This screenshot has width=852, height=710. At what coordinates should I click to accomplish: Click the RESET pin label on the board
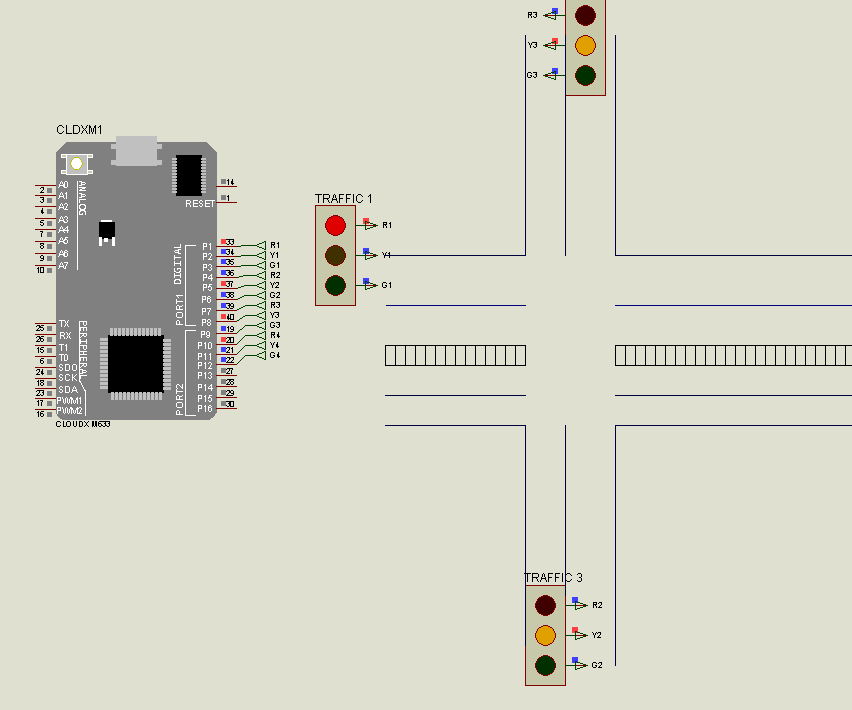(200, 204)
